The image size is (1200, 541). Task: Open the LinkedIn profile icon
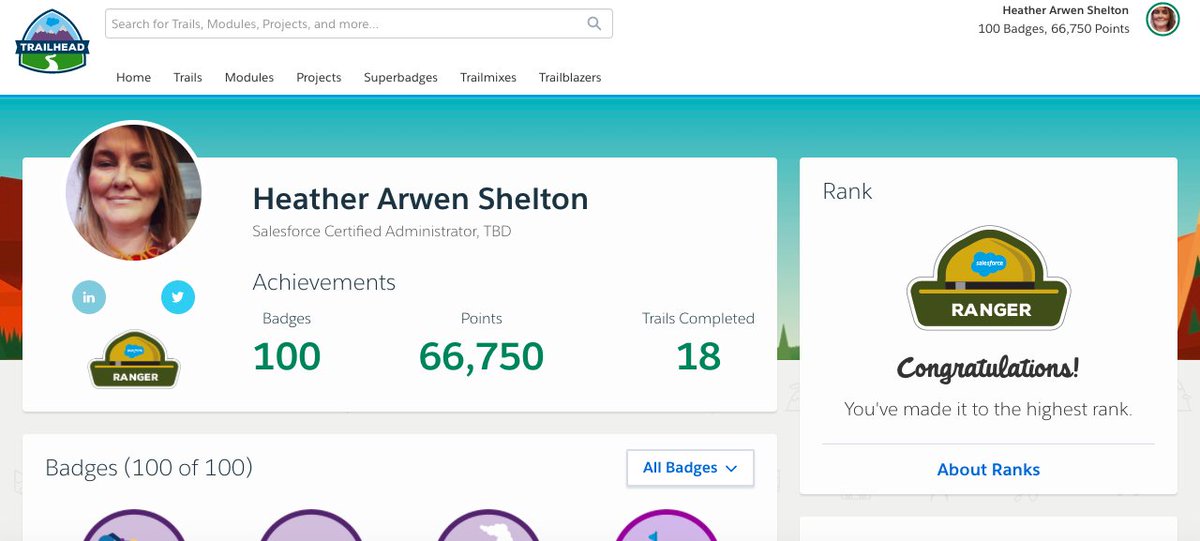pyautogui.click(x=89, y=297)
